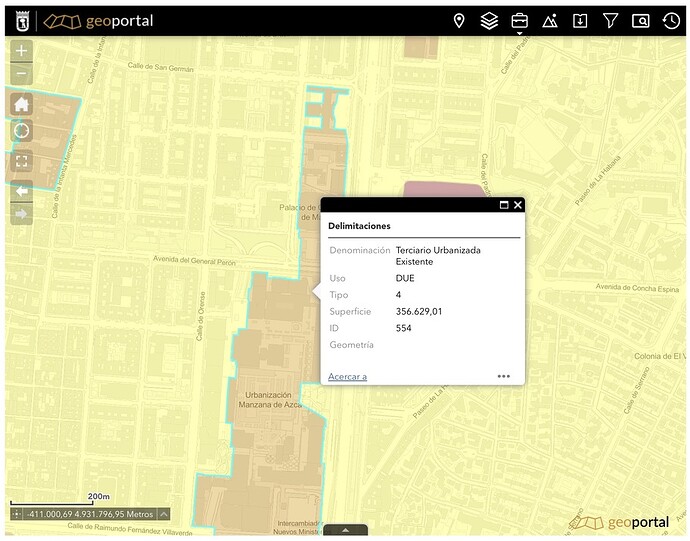Viewport: 690px width, 541px height.
Task: Click the my location circle button
Action: point(21,131)
